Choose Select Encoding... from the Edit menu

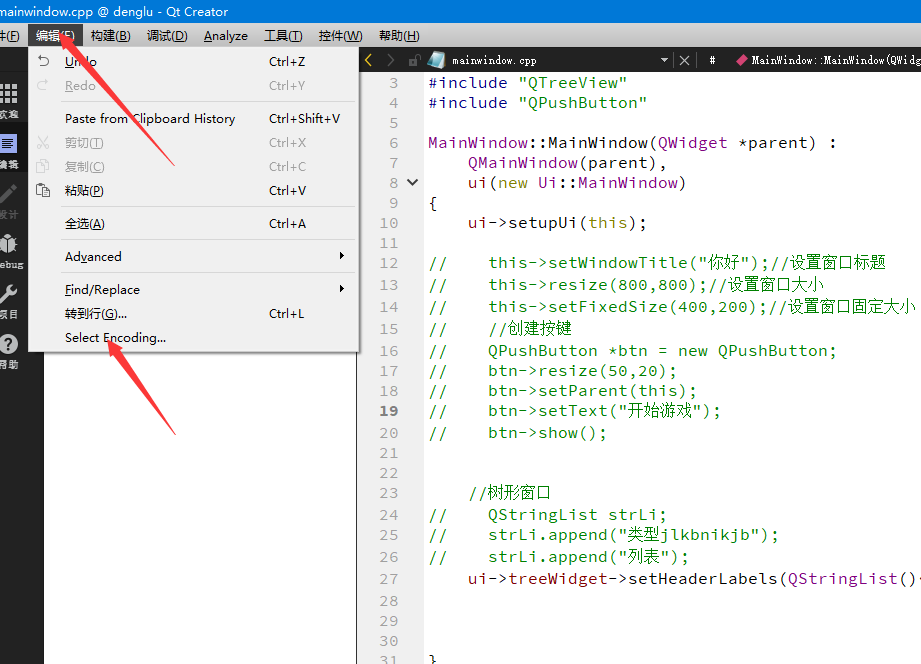coord(117,337)
